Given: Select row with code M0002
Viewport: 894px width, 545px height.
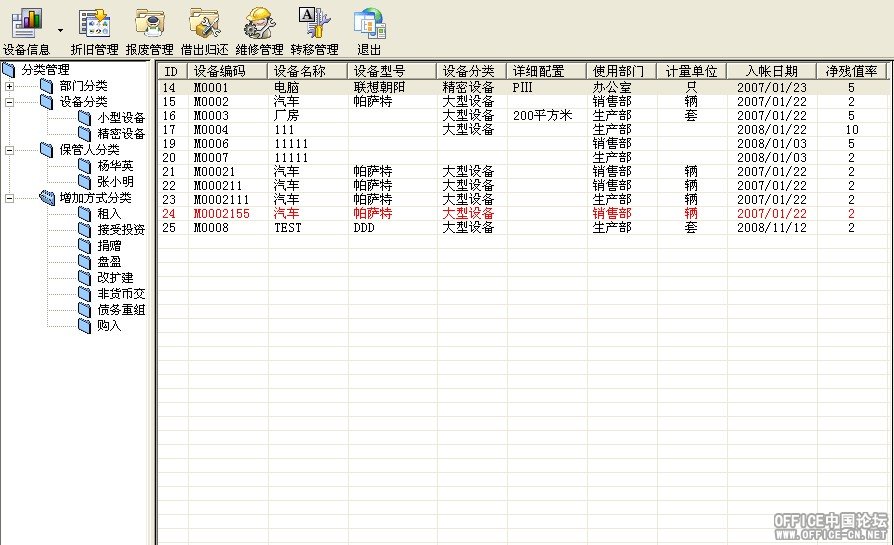Looking at the screenshot, I should pos(523,101).
